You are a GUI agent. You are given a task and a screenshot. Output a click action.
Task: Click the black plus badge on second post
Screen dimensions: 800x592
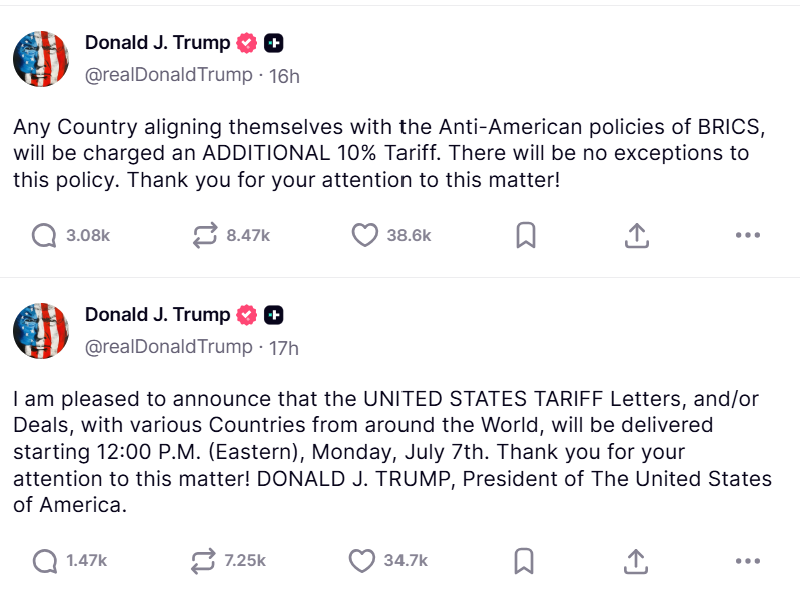pyautogui.click(x=274, y=315)
